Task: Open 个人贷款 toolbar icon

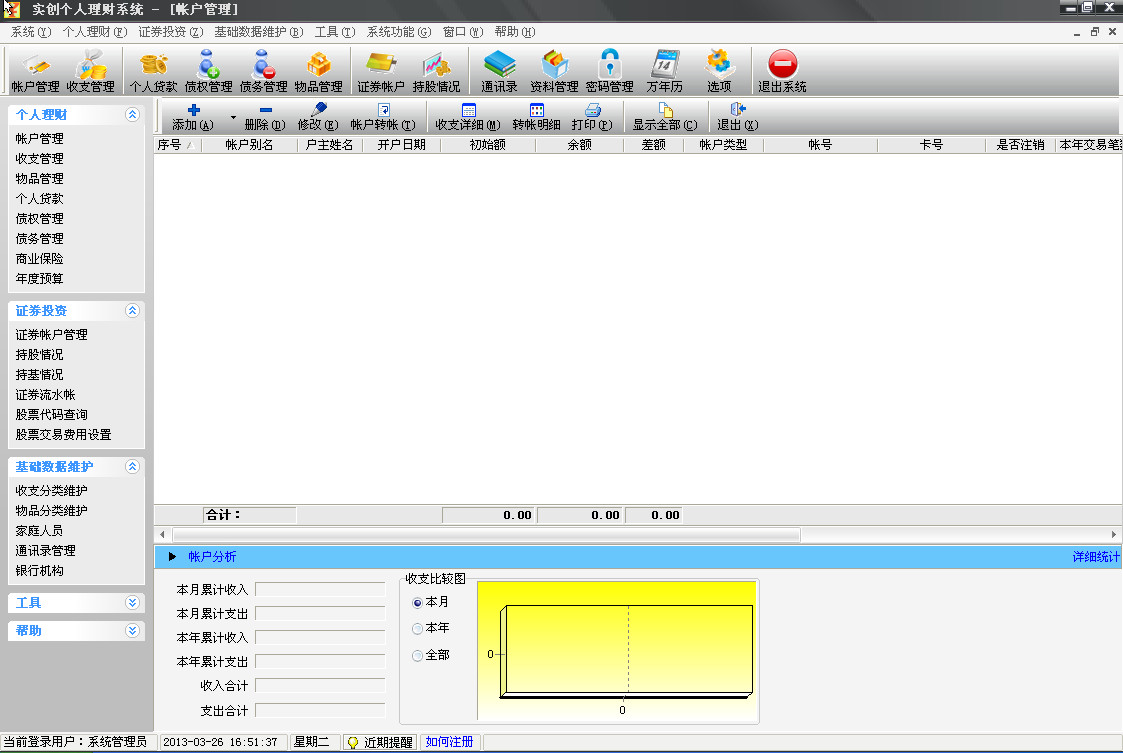Action: point(153,71)
